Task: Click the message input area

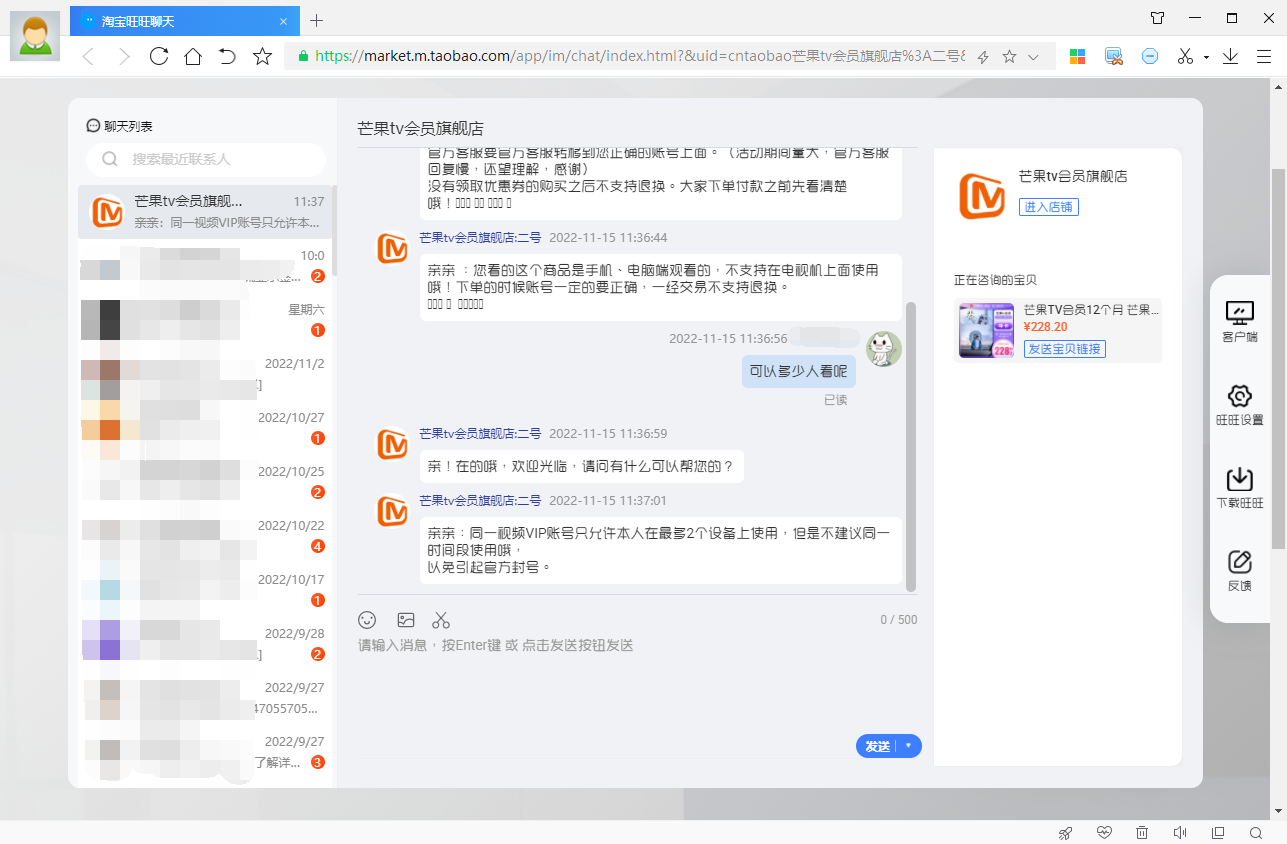Action: point(638,680)
